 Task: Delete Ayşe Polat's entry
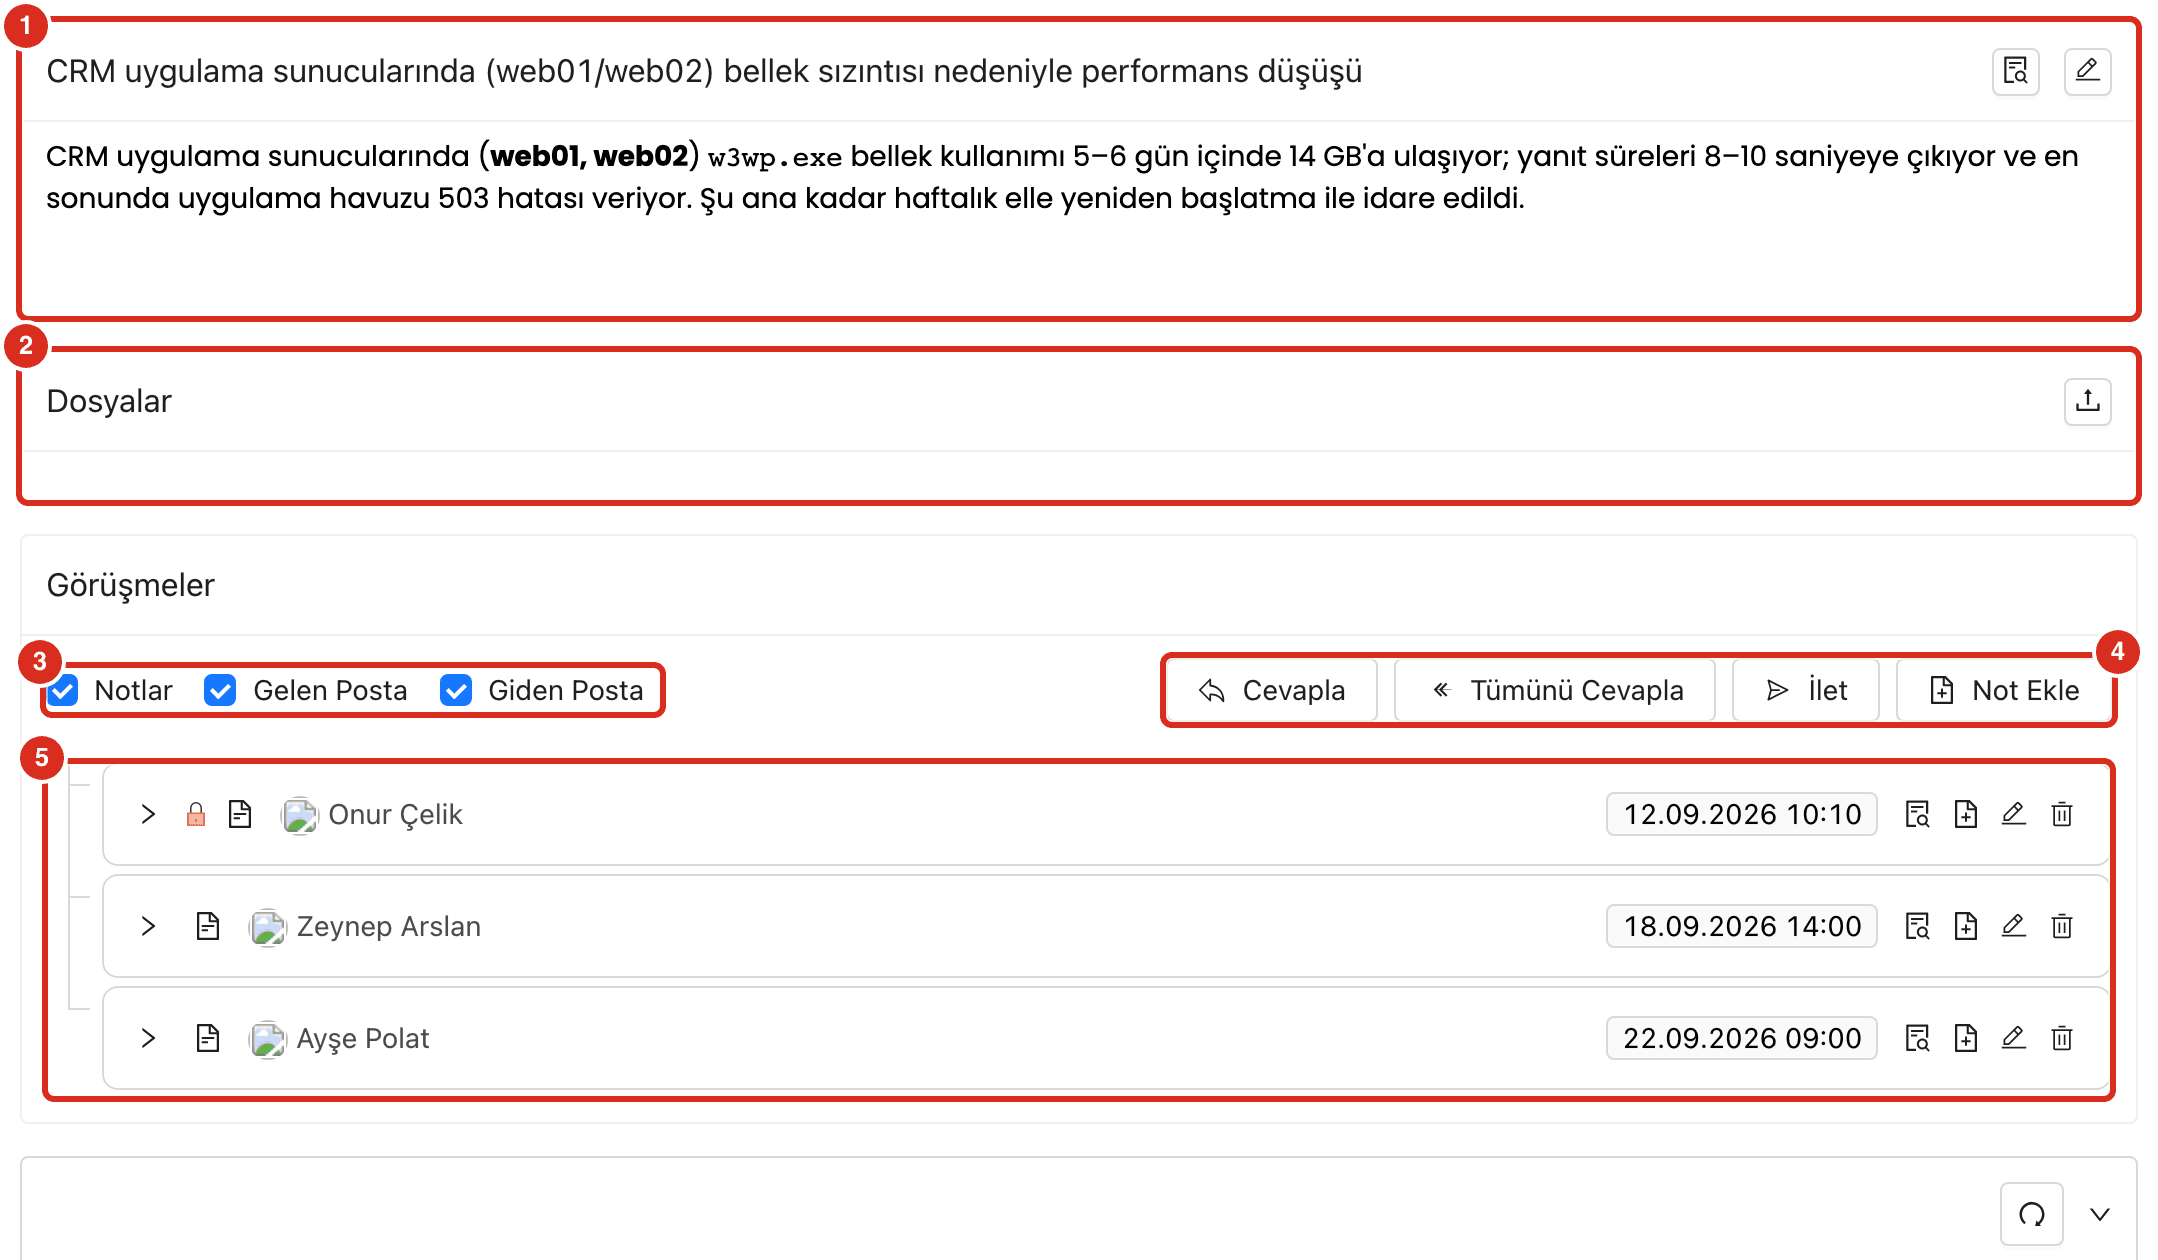[2061, 1039]
